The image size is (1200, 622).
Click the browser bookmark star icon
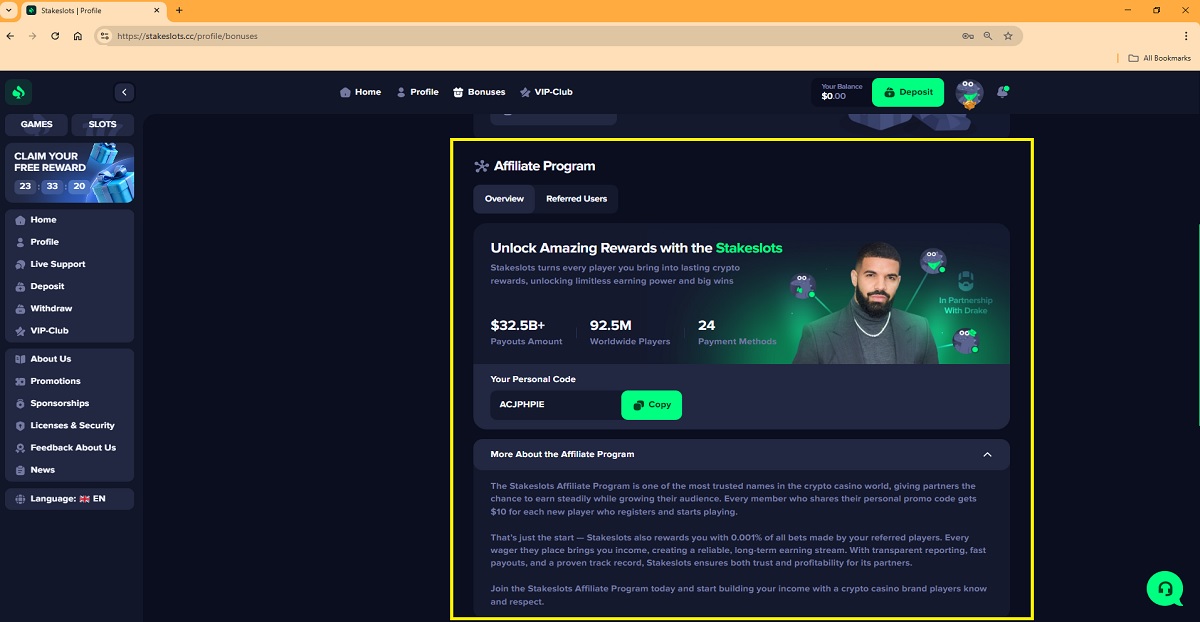point(1008,36)
